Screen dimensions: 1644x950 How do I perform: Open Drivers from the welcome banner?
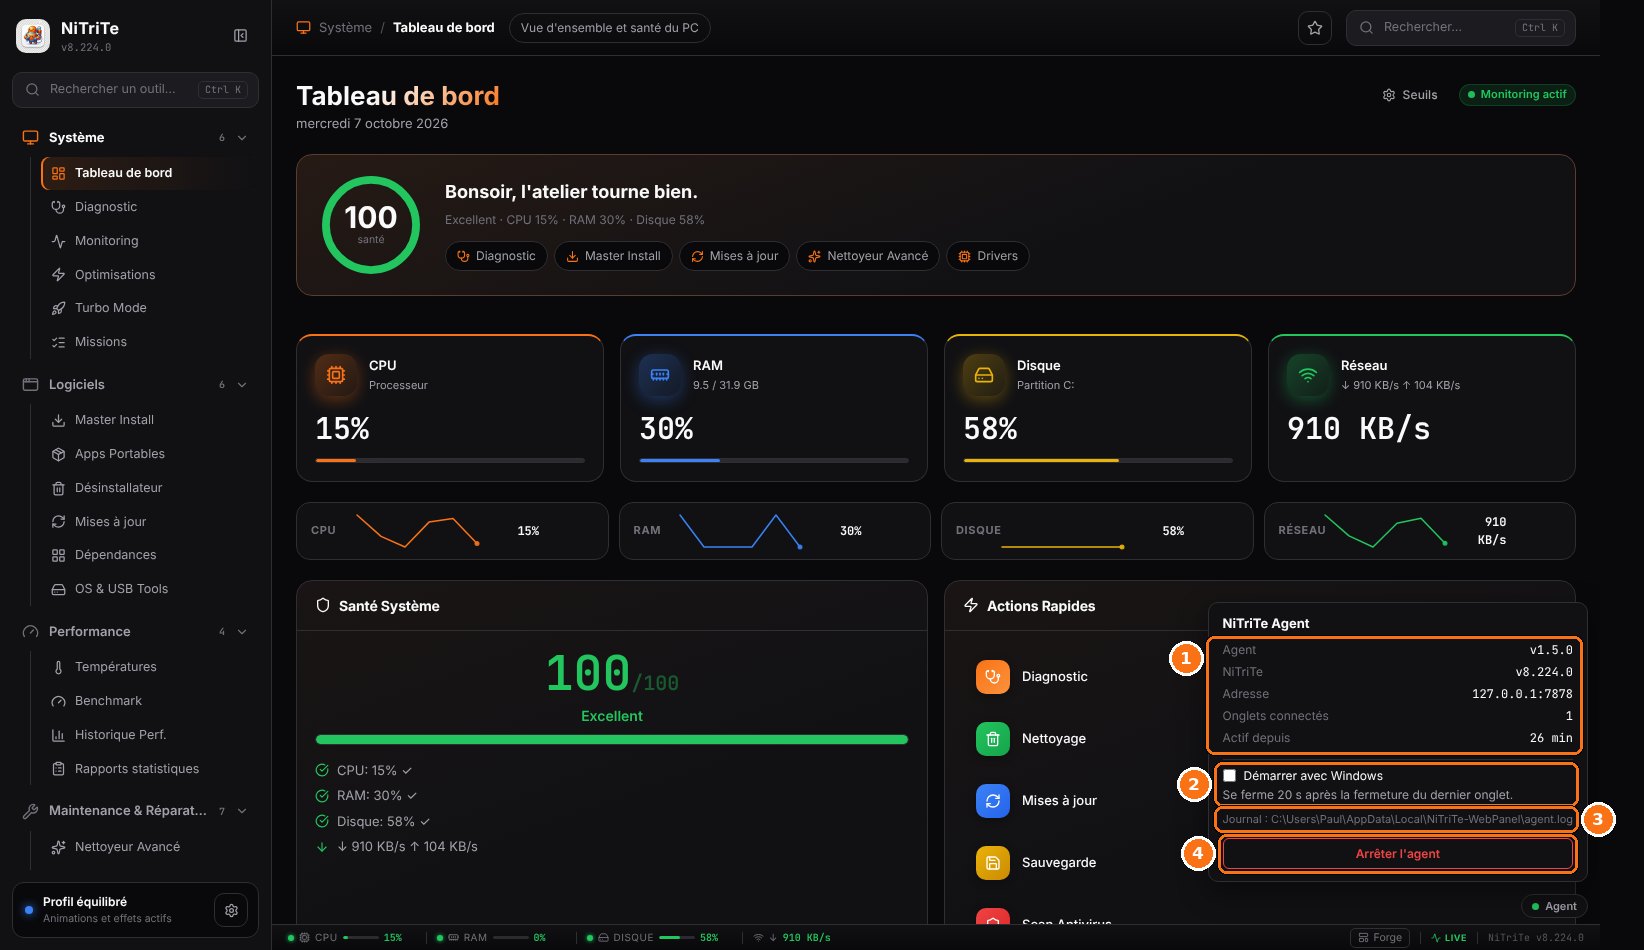click(x=988, y=256)
